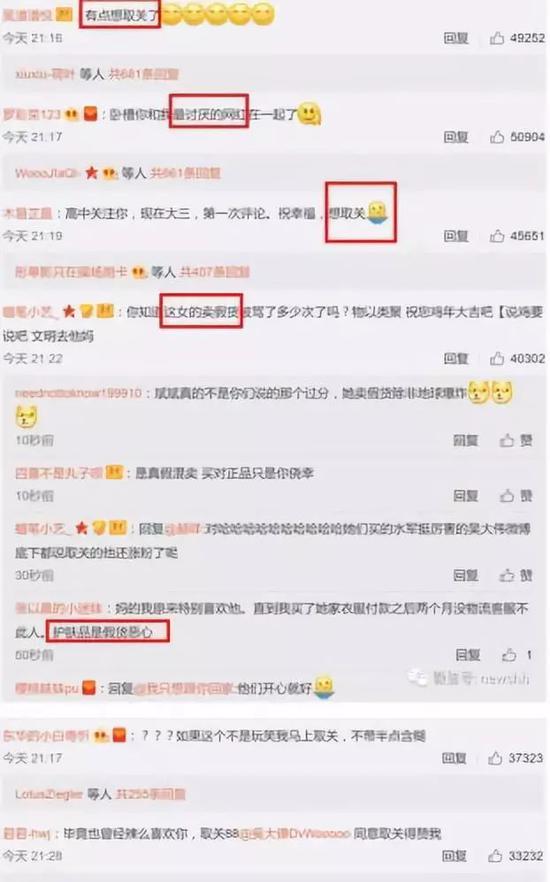550x882 pixels.
Task: Open the @吴大伟DVWooooo mention link
Action: 295,833
